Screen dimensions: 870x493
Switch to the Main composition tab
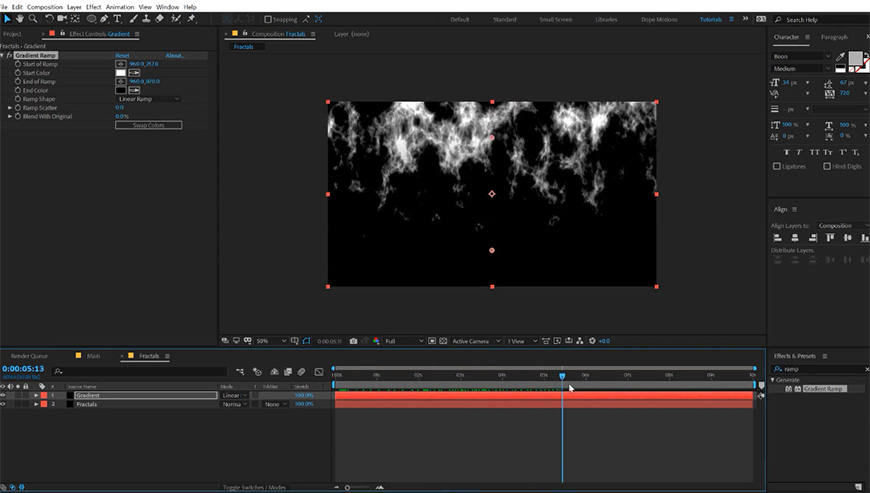pyautogui.click(x=93, y=356)
